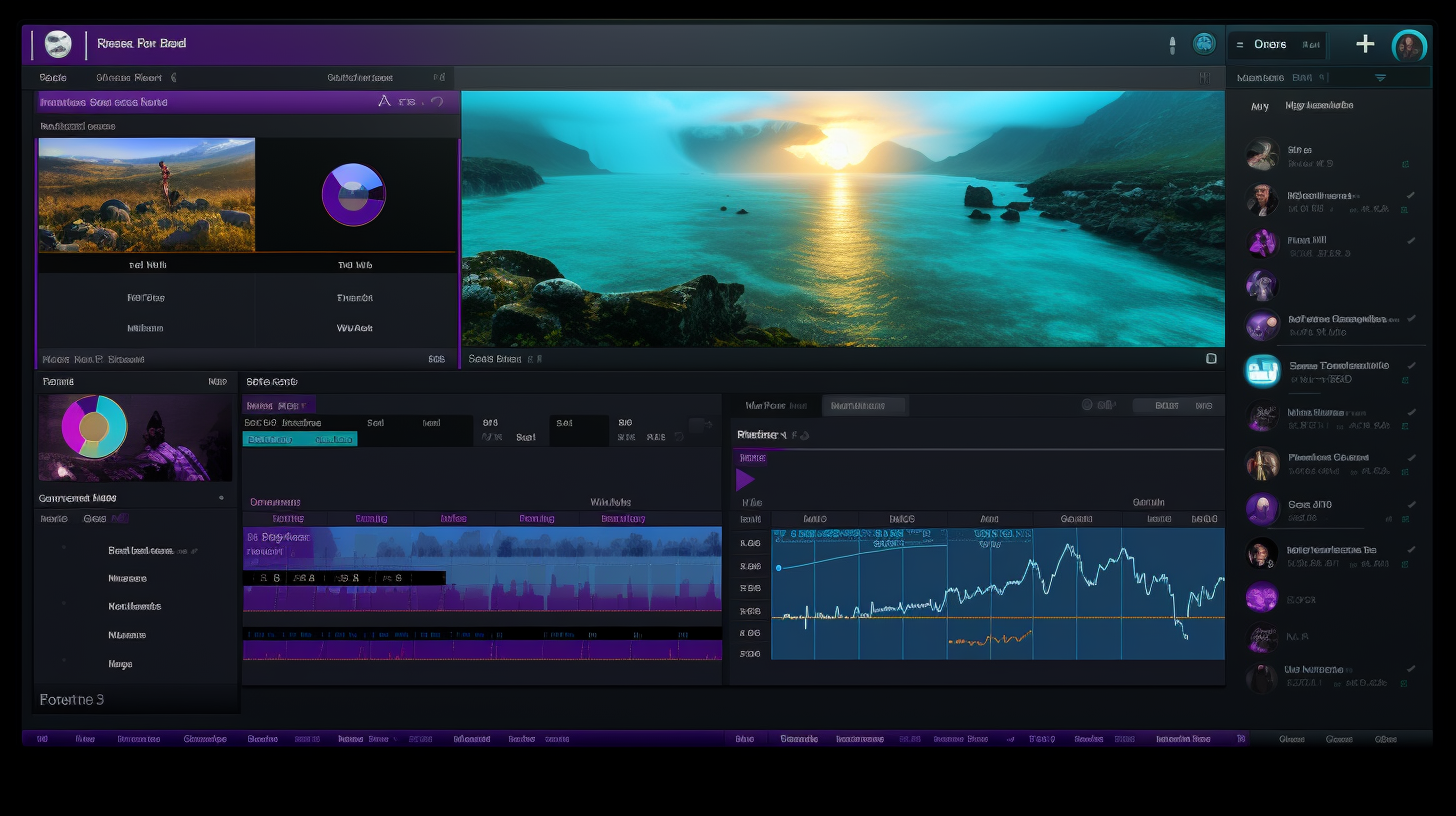The width and height of the screenshot is (1456, 816).
Task: Open the user profile avatar at top right
Action: 1409,46
